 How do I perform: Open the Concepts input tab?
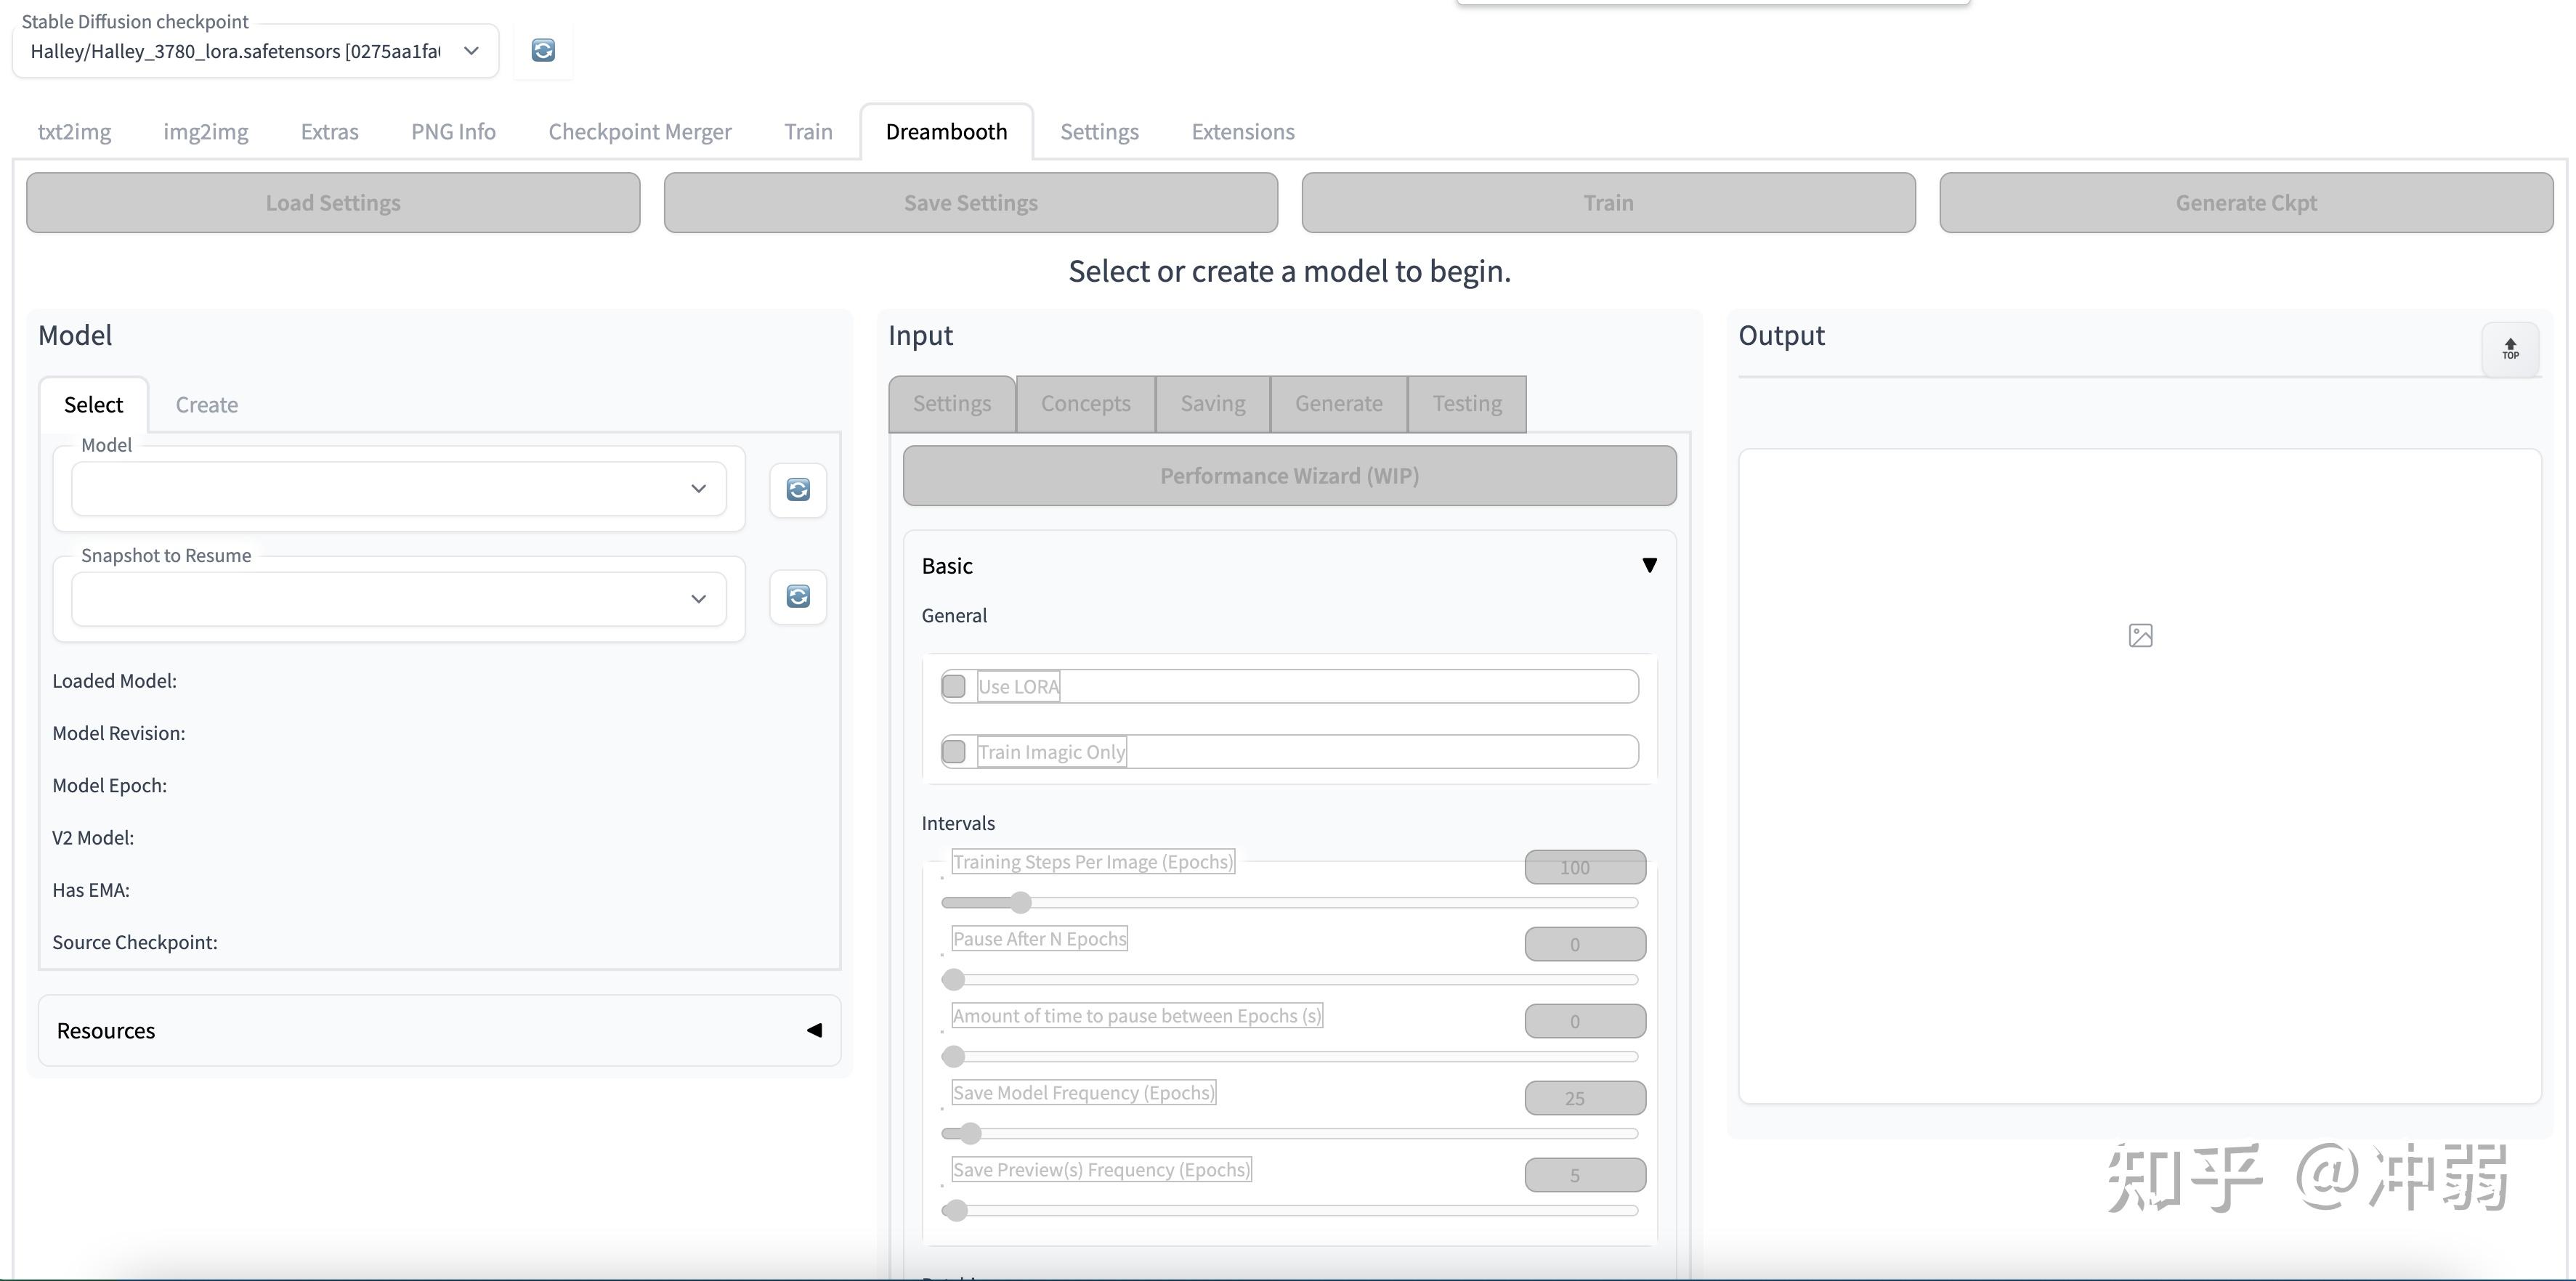pyautogui.click(x=1085, y=404)
